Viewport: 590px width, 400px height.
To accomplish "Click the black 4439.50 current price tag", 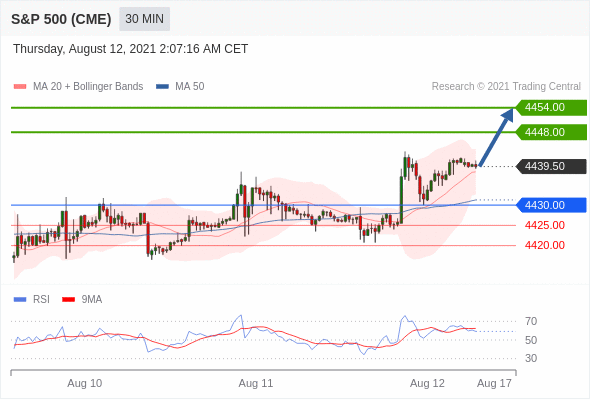I will click(551, 166).
